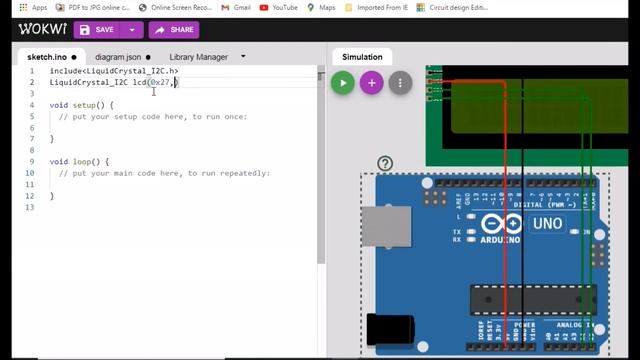Select the Simulation tab
Screen dimensions: 640x360
(x=362, y=57)
